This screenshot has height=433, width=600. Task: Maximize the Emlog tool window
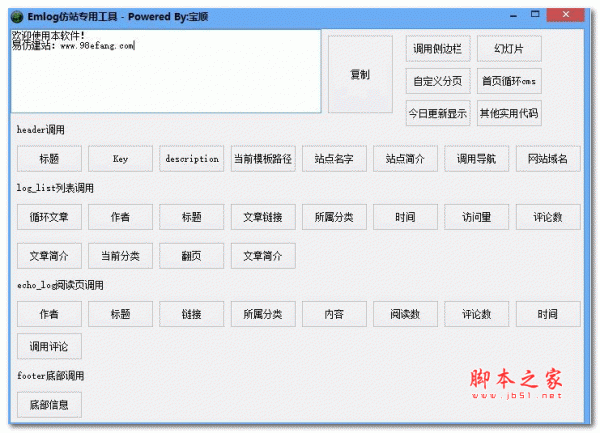pos(535,15)
